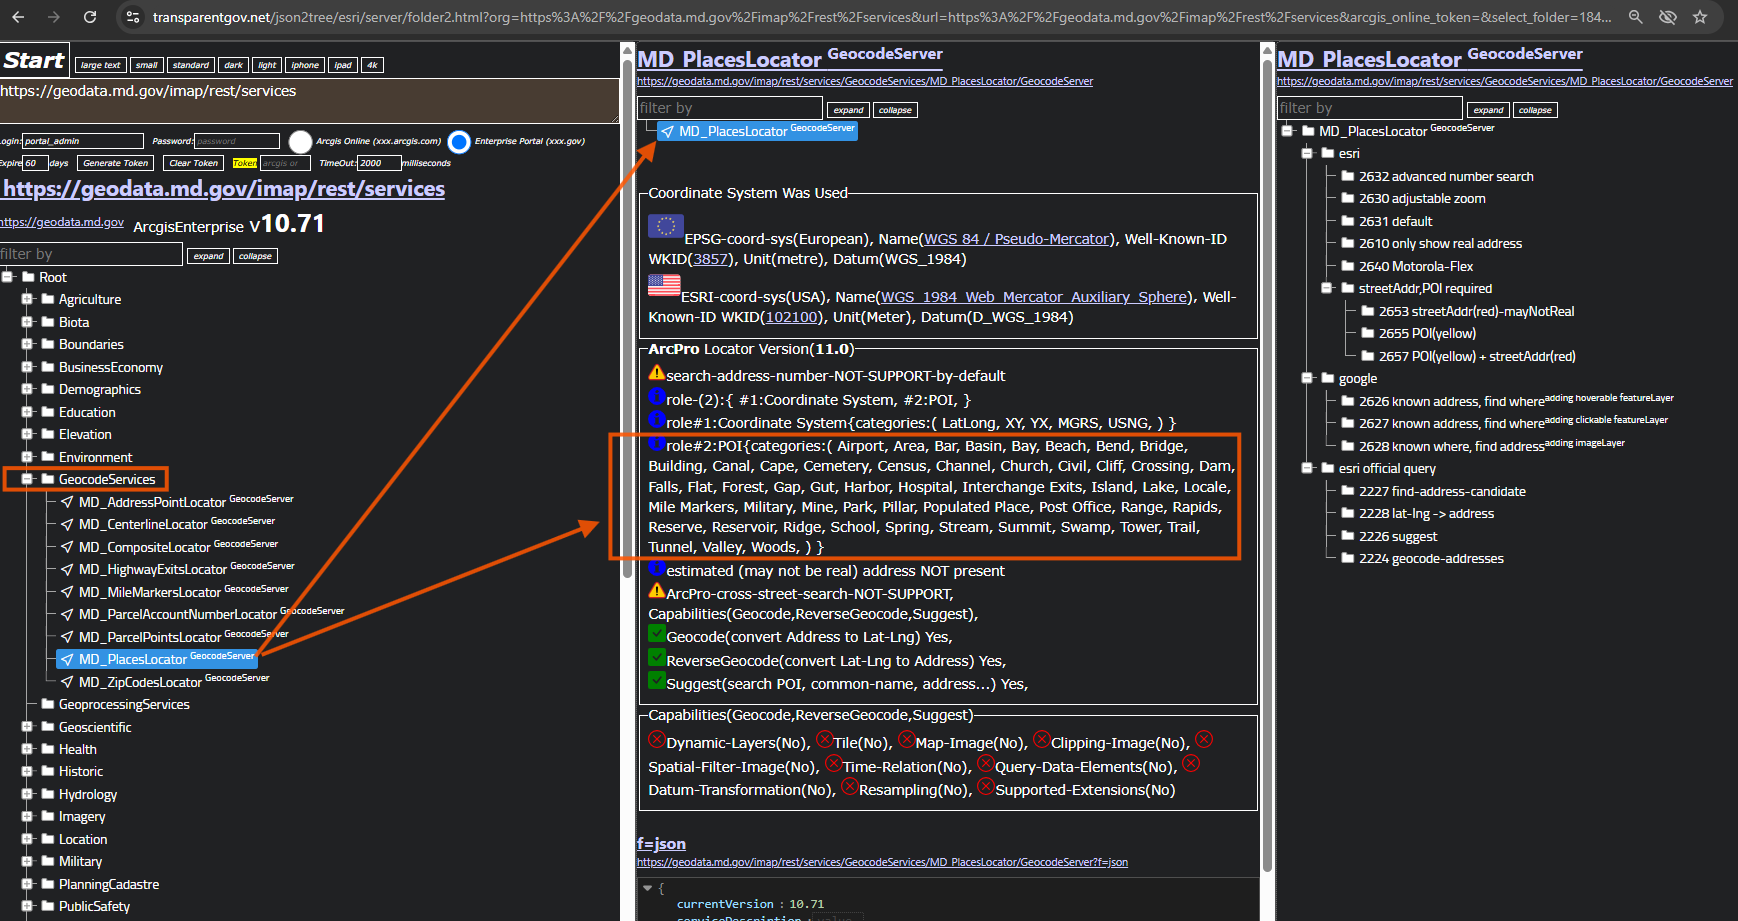Image resolution: width=1738 pixels, height=921 pixels.
Task: Click the browser back arrow
Action: [x=18, y=17]
